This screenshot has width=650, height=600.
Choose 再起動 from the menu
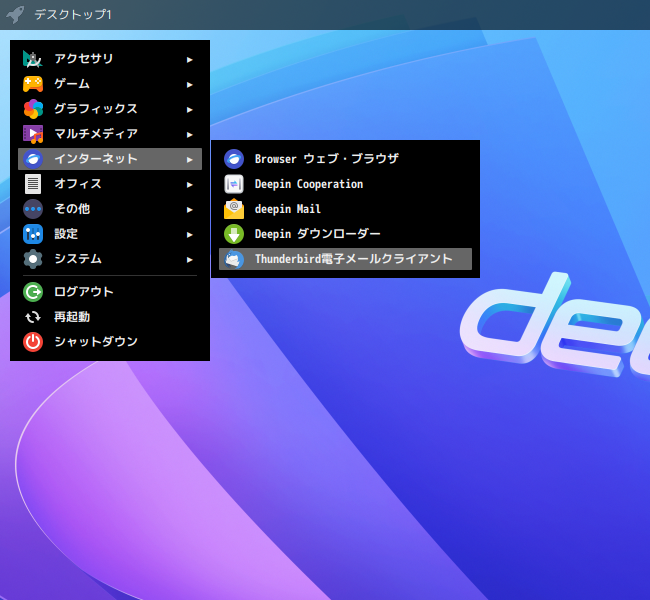(110, 317)
